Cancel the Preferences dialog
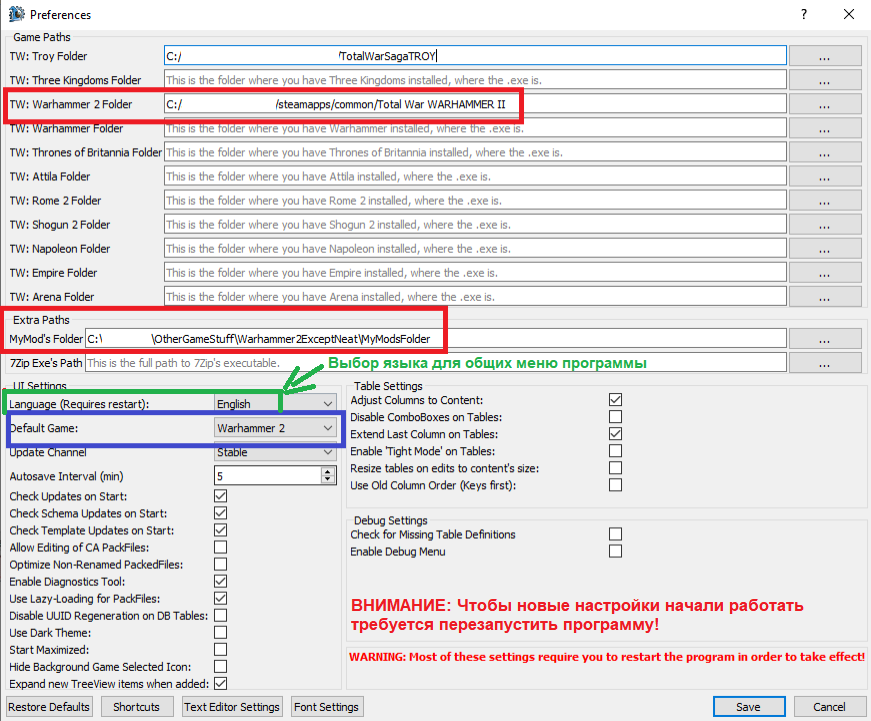 (829, 707)
